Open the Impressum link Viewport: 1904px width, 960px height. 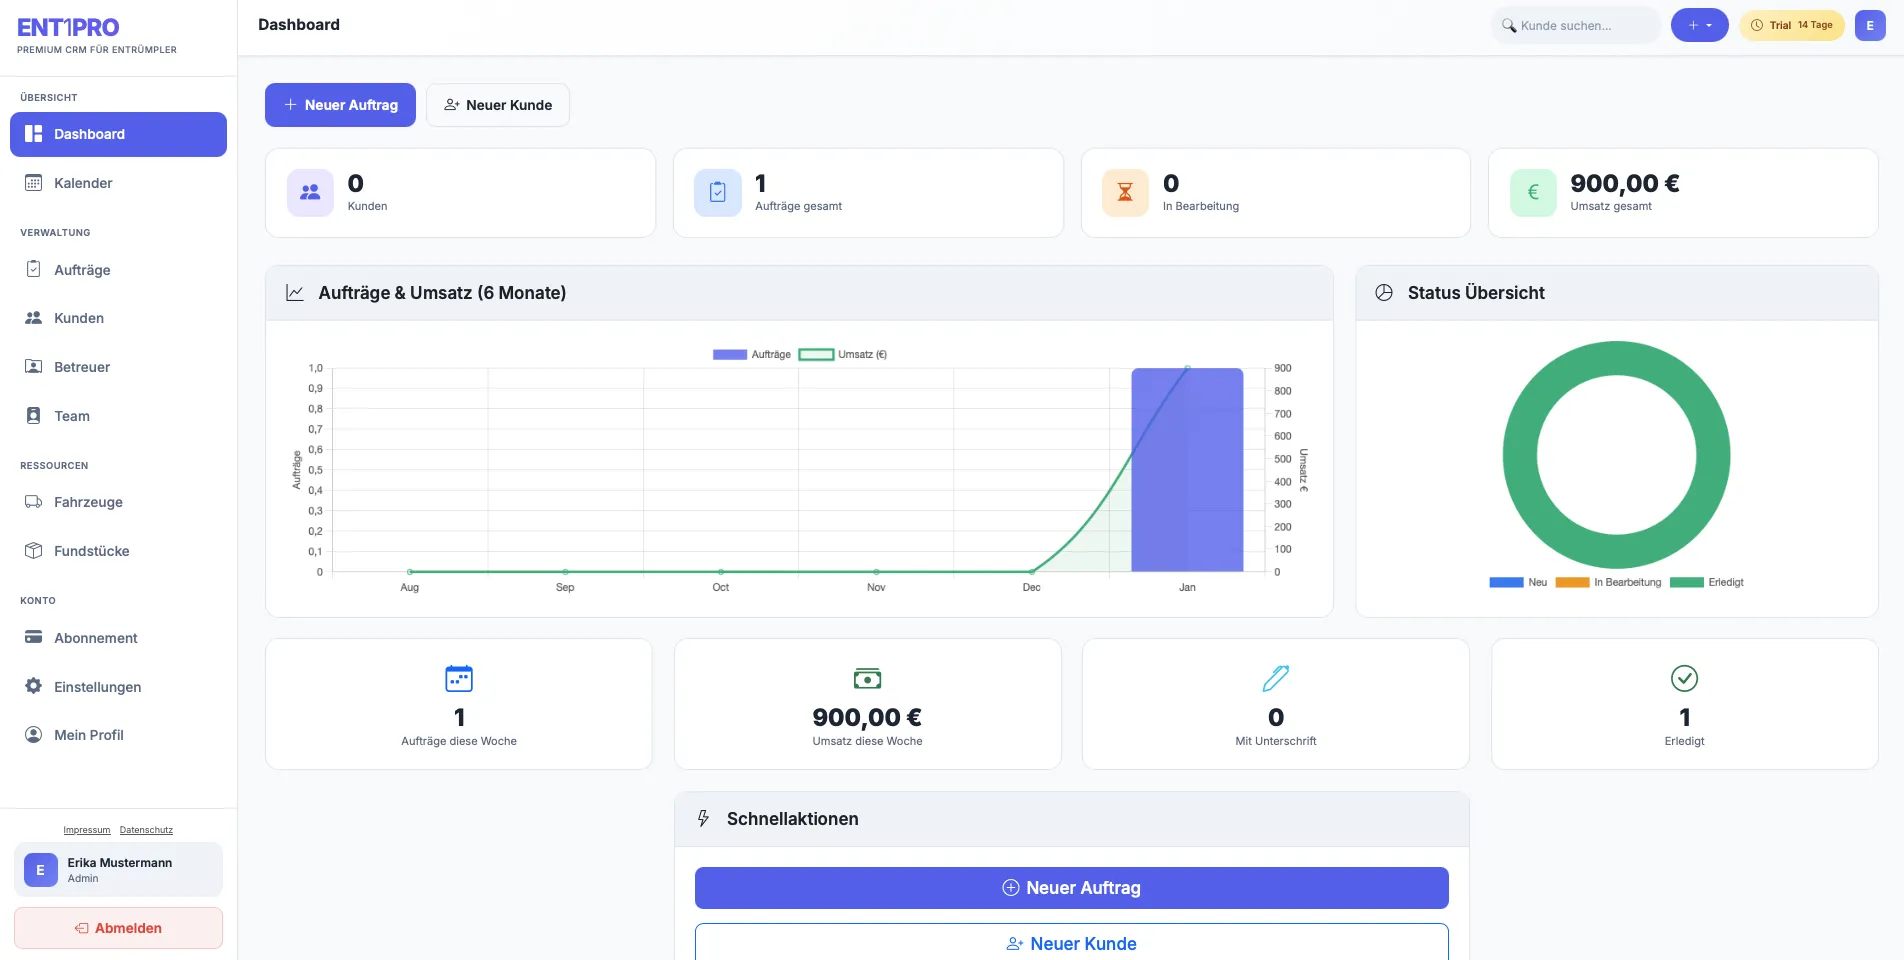coord(86,829)
